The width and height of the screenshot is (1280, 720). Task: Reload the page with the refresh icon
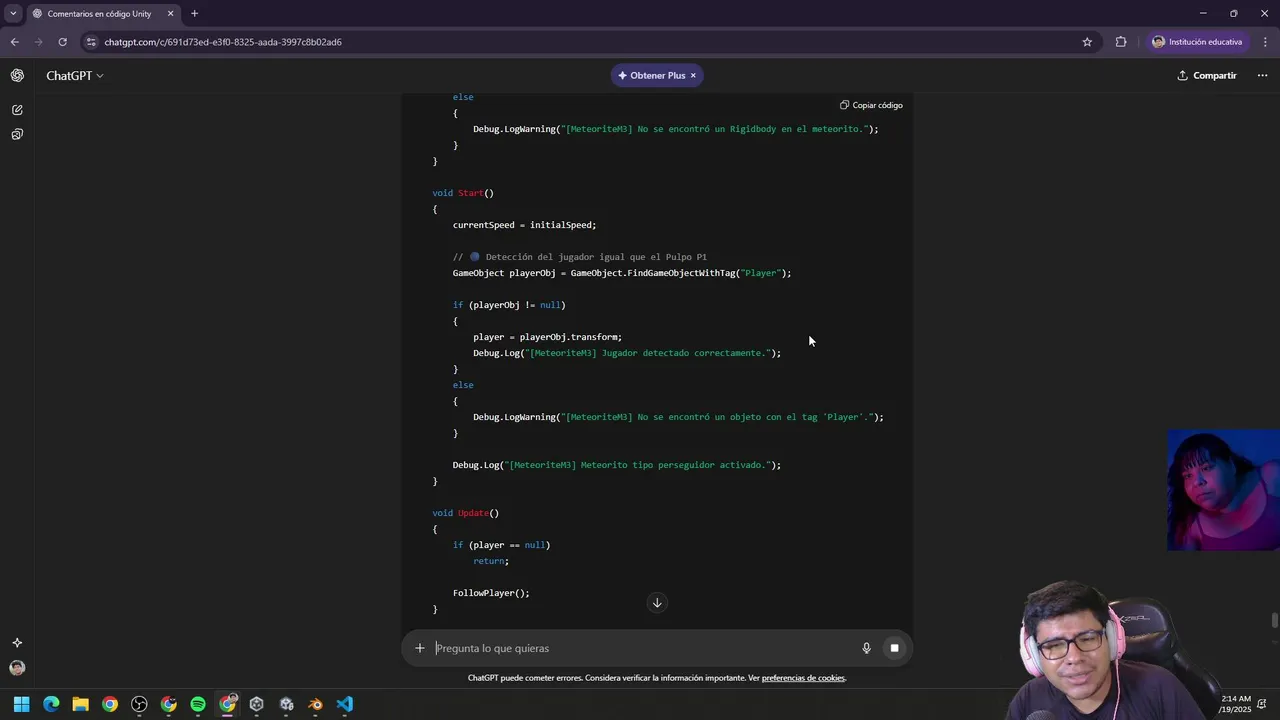62,42
